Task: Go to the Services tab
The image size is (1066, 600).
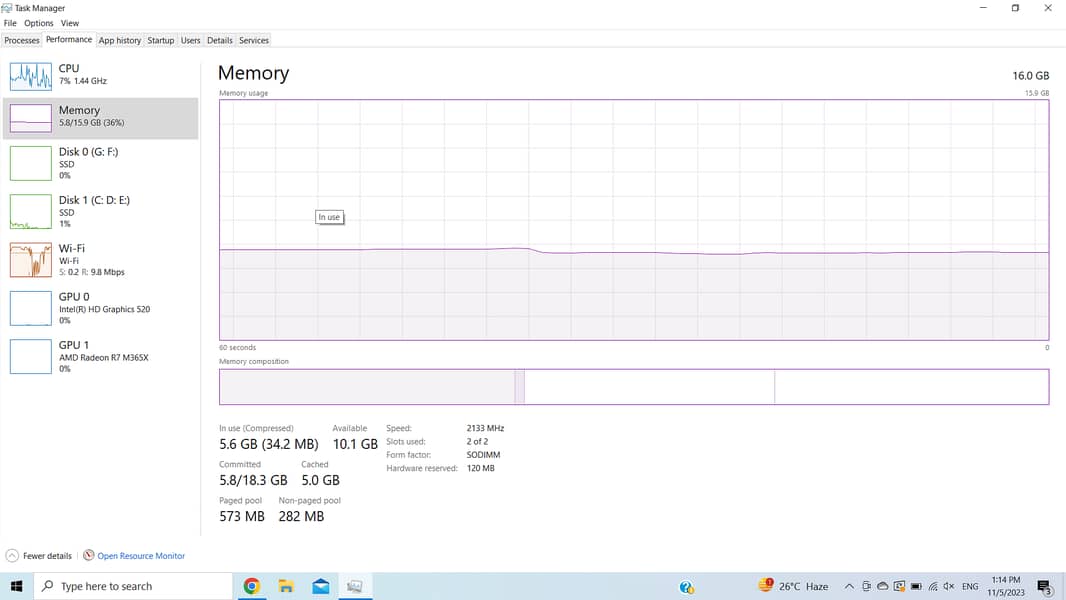Action: click(x=253, y=40)
